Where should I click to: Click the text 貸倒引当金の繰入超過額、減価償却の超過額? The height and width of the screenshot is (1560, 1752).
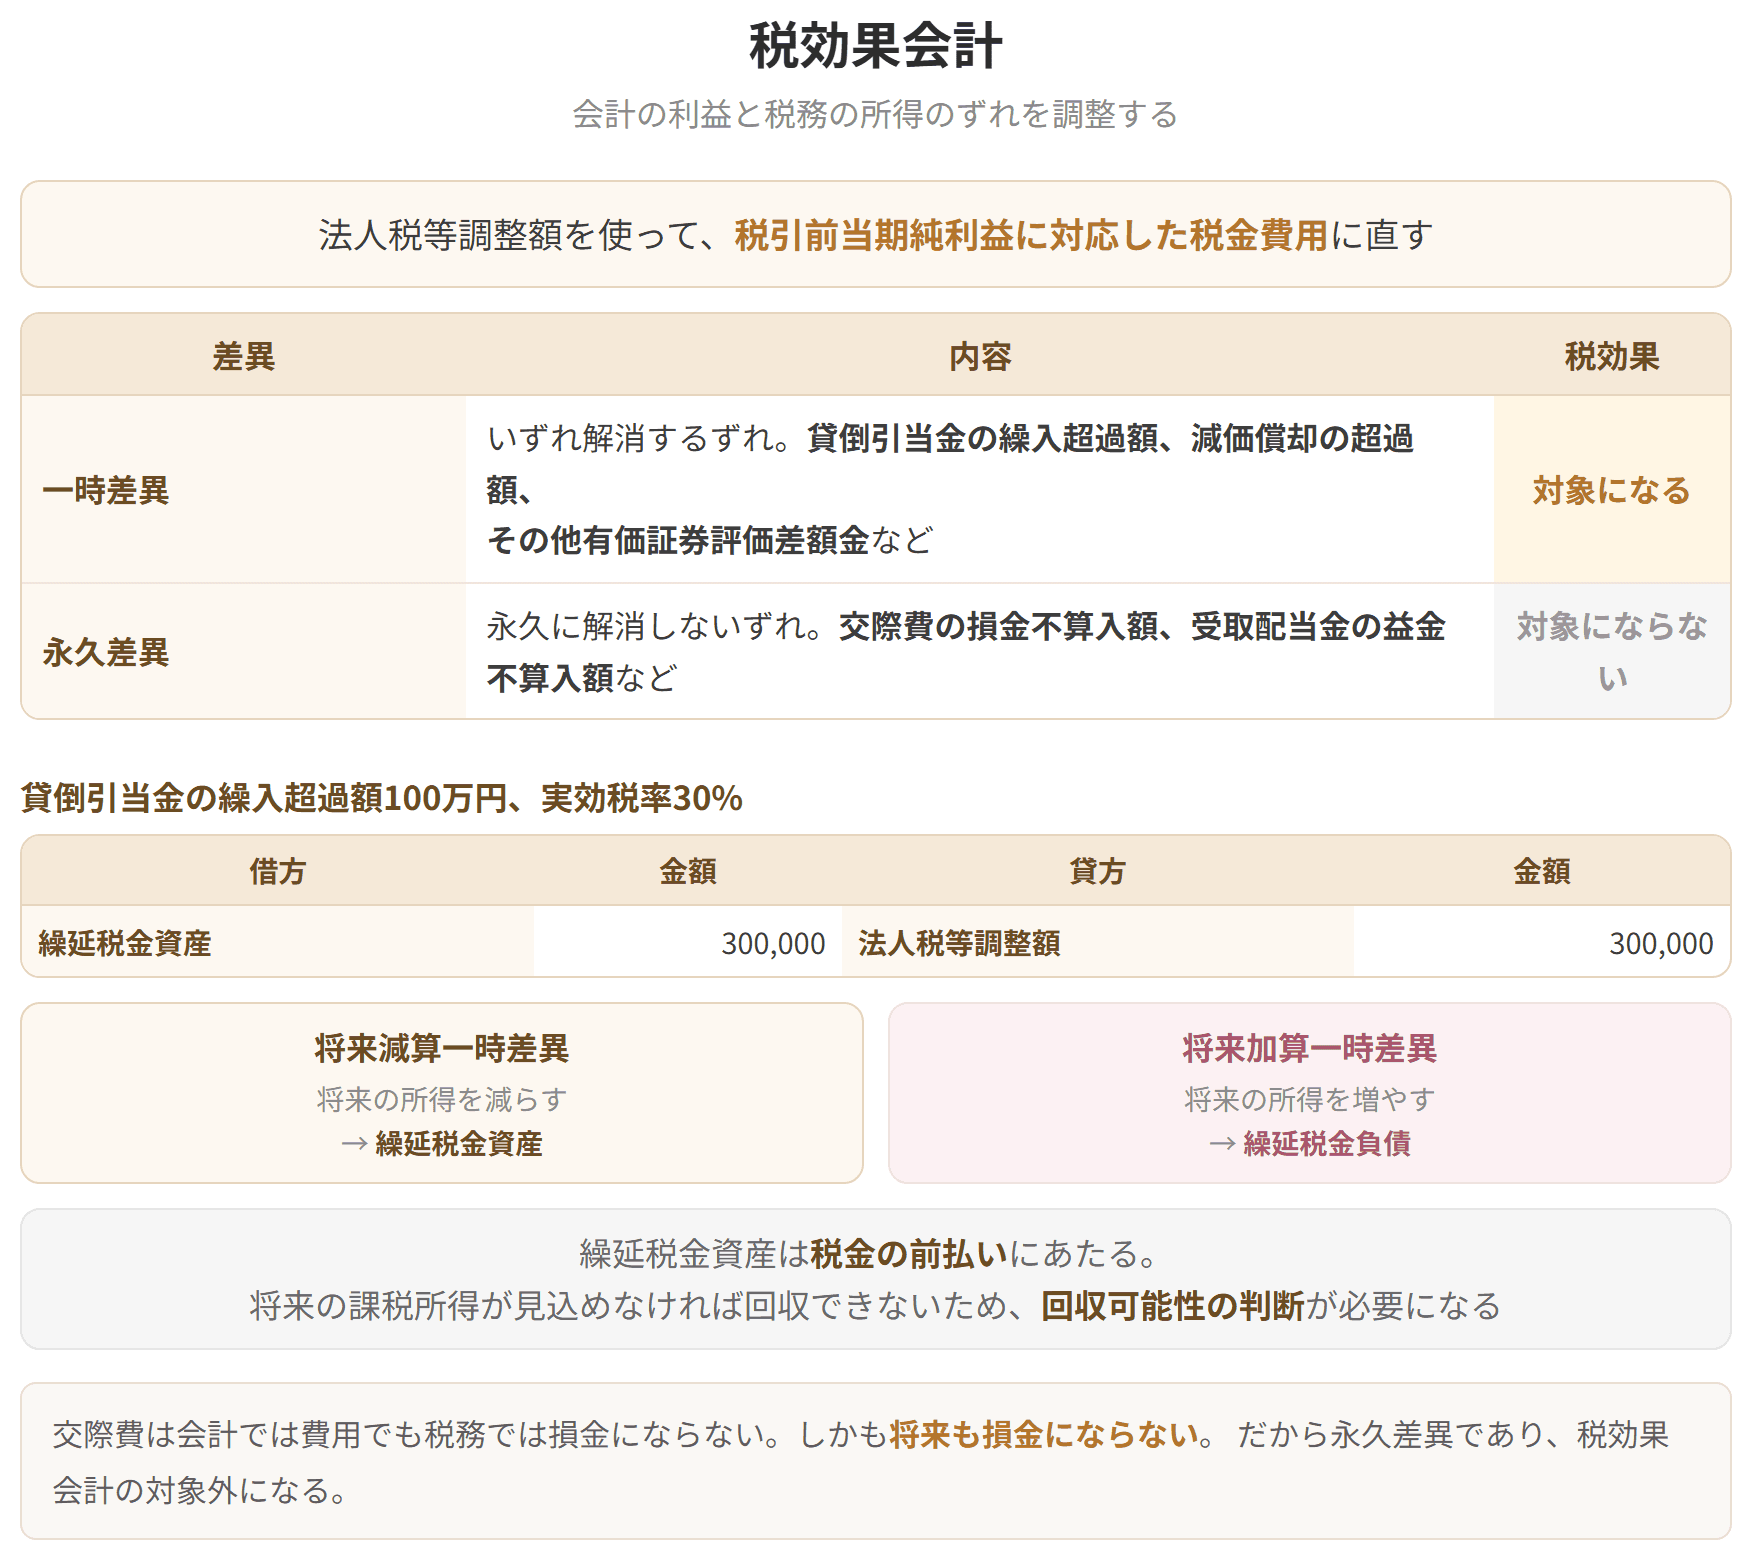(950, 463)
